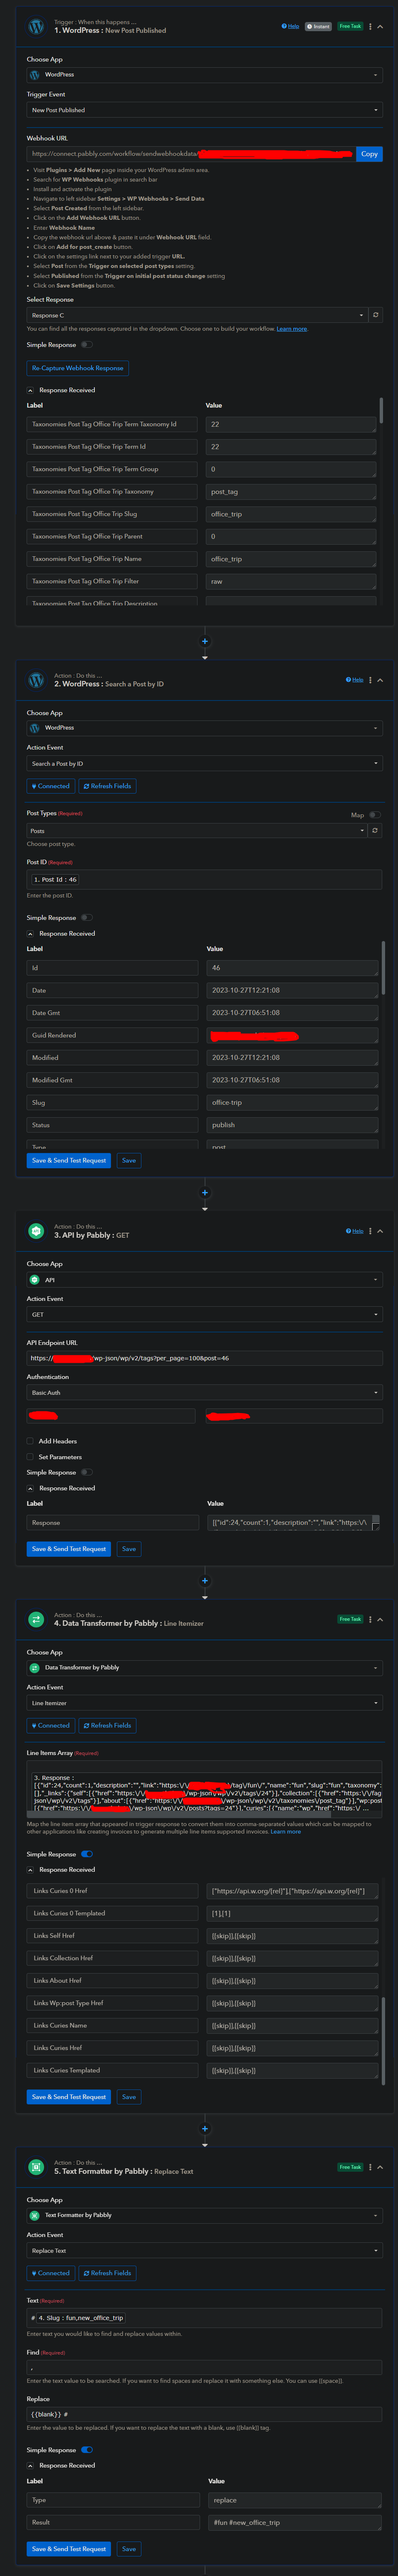Click the API Endpoint URL field
Viewport: 398px width, 2576px height.
204,1358
